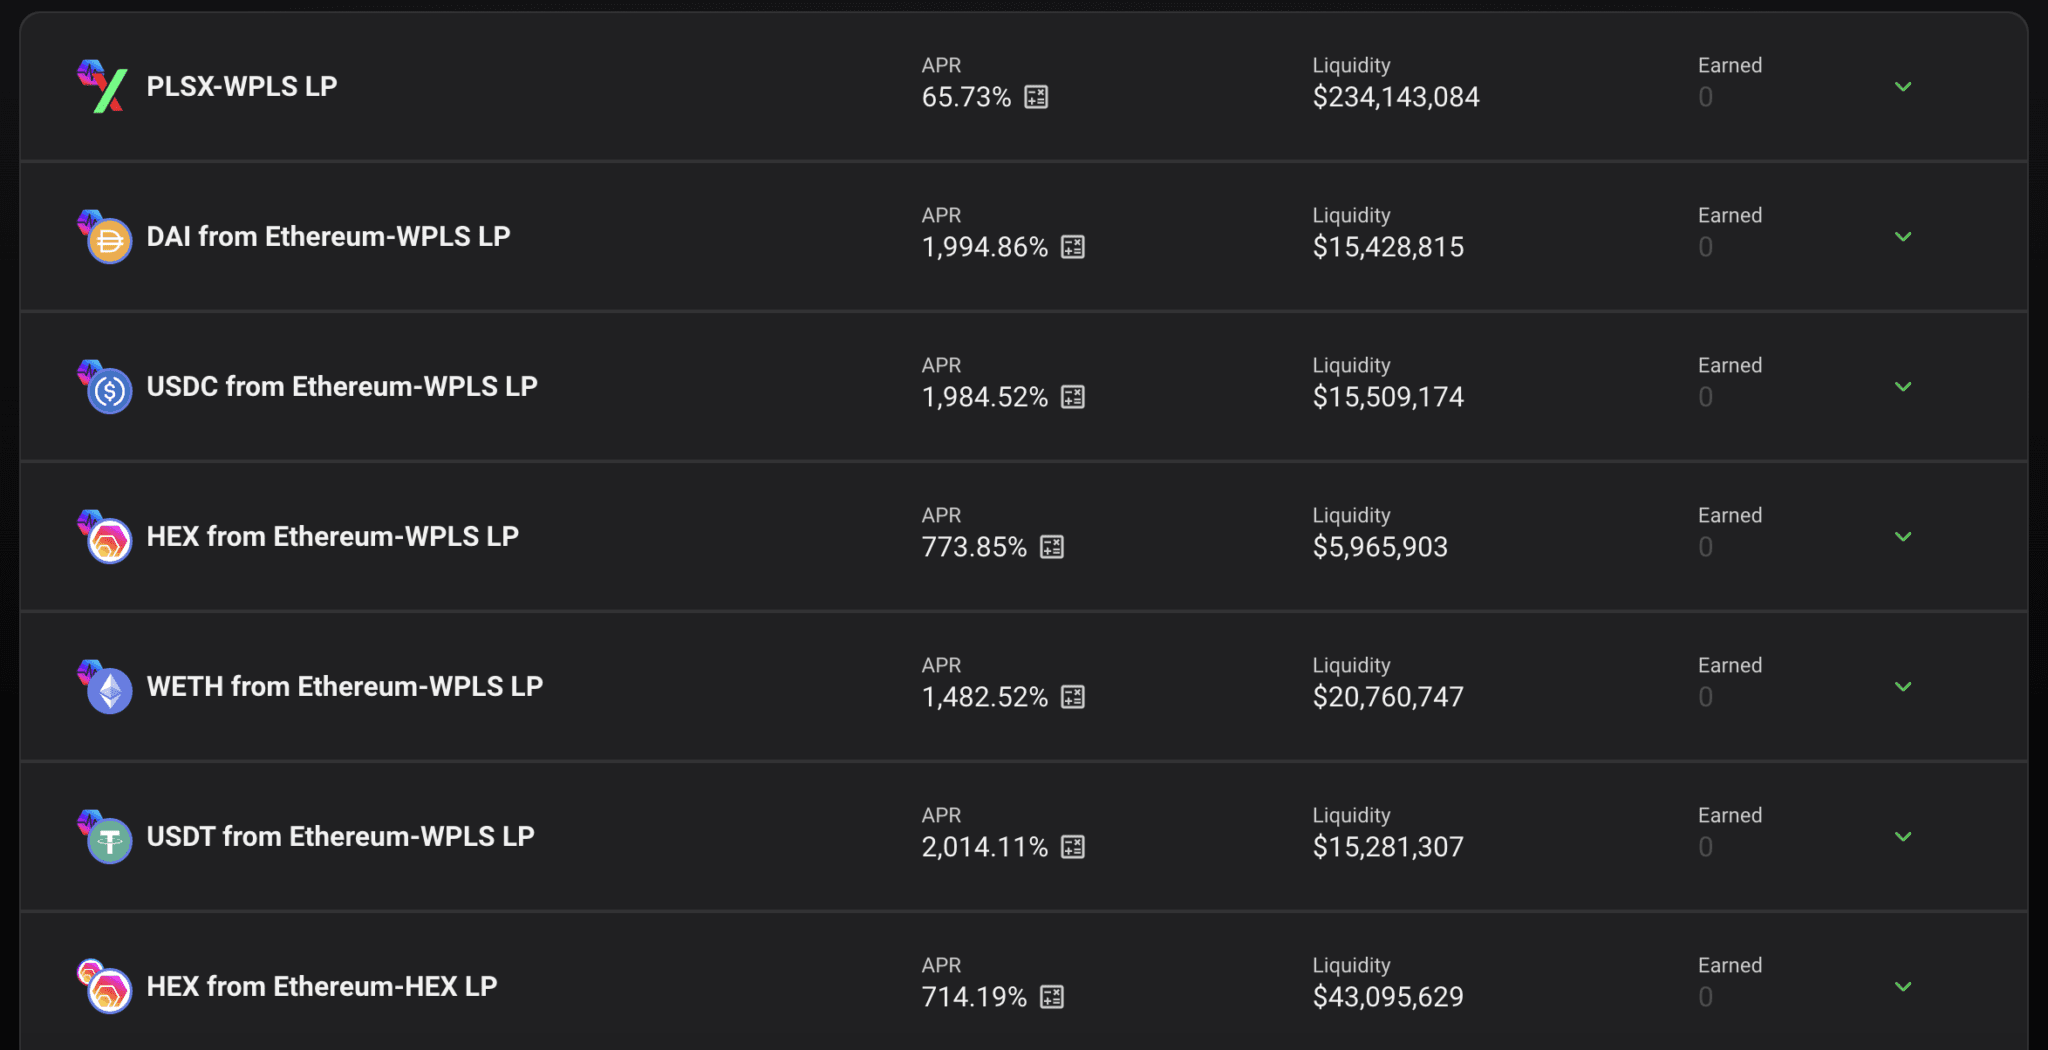The width and height of the screenshot is (2048, 1050).
Task: Open calculator icon beside 714.19% APR
Action: pyautogui.click(x=1052, y=997)
